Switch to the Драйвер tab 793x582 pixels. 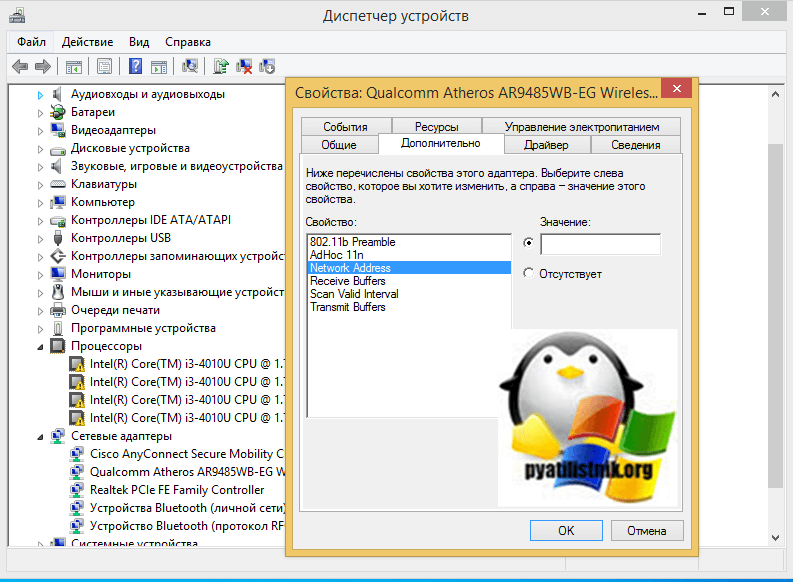pos(546,145)
